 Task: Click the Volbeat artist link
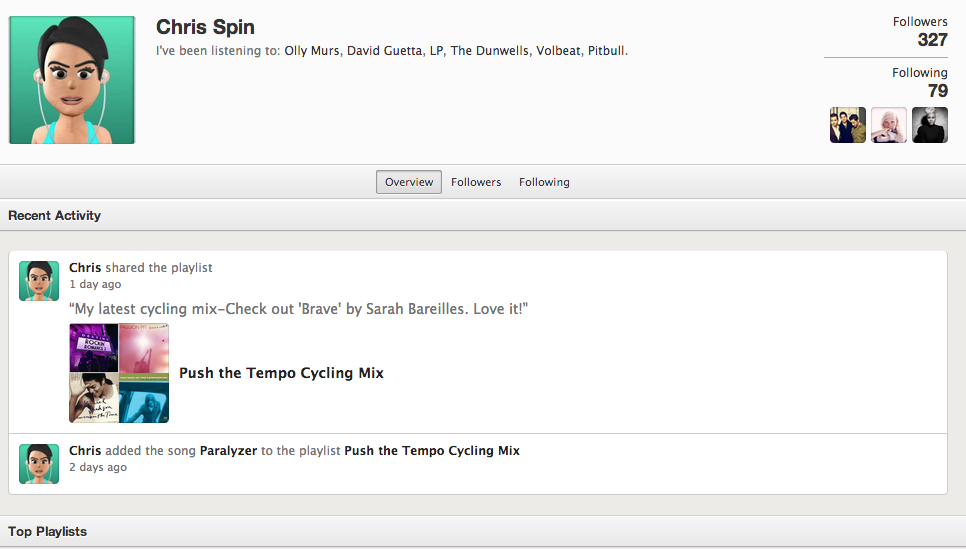pos(558,51)
